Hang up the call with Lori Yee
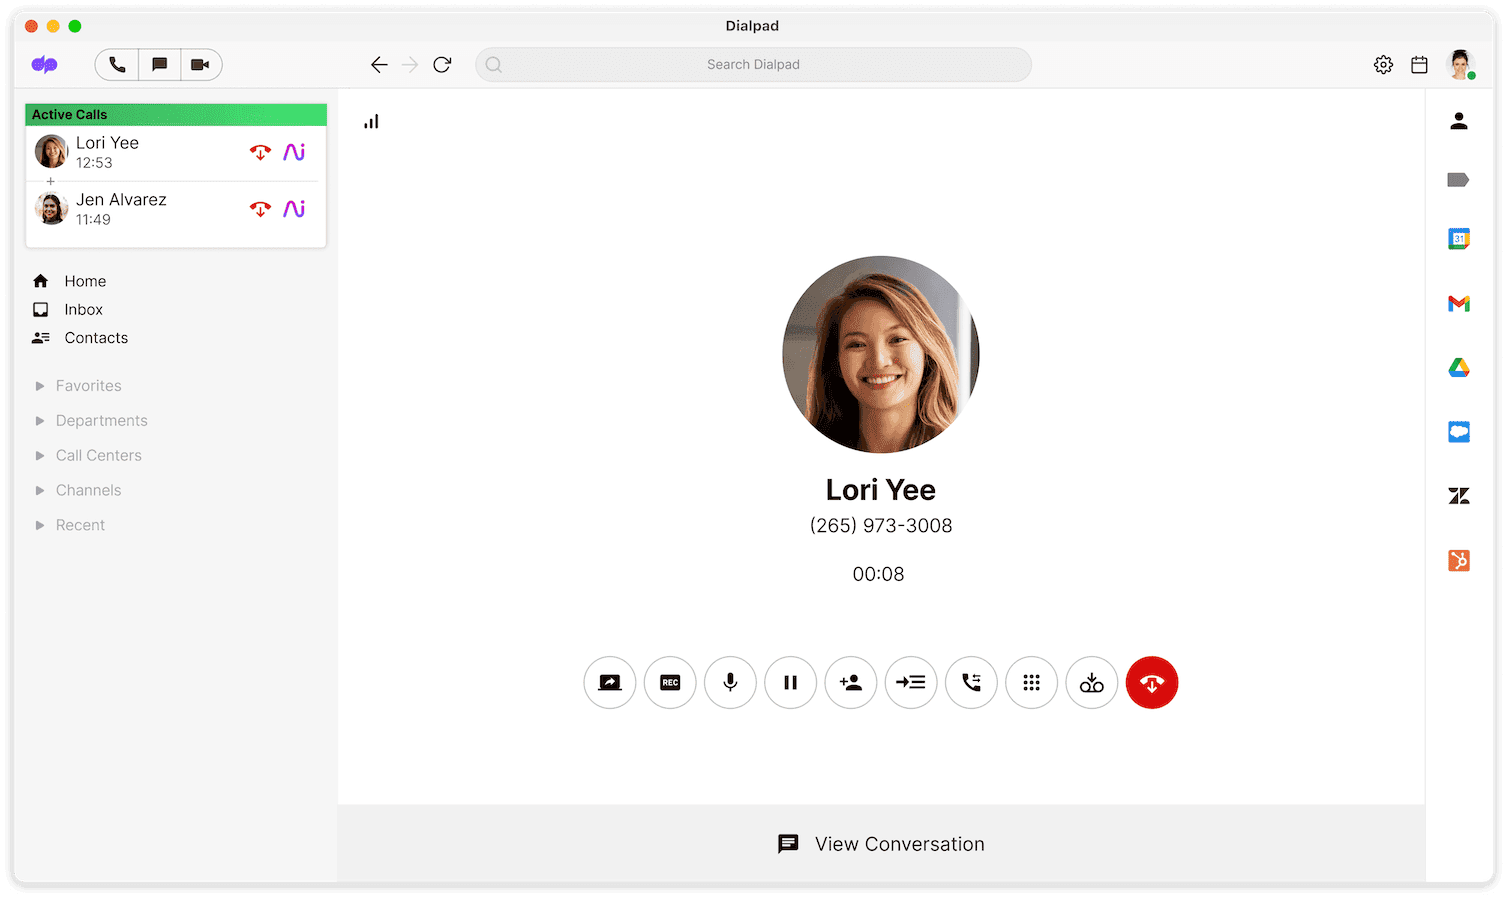 point(1152,682)
